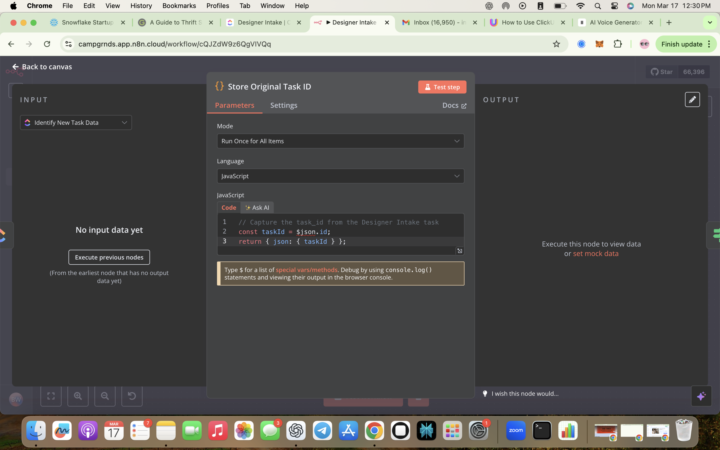This screenshot has height=450, width=720.
Task: Open ChatGPT from the dock
Action: click(x=296, y=430)
